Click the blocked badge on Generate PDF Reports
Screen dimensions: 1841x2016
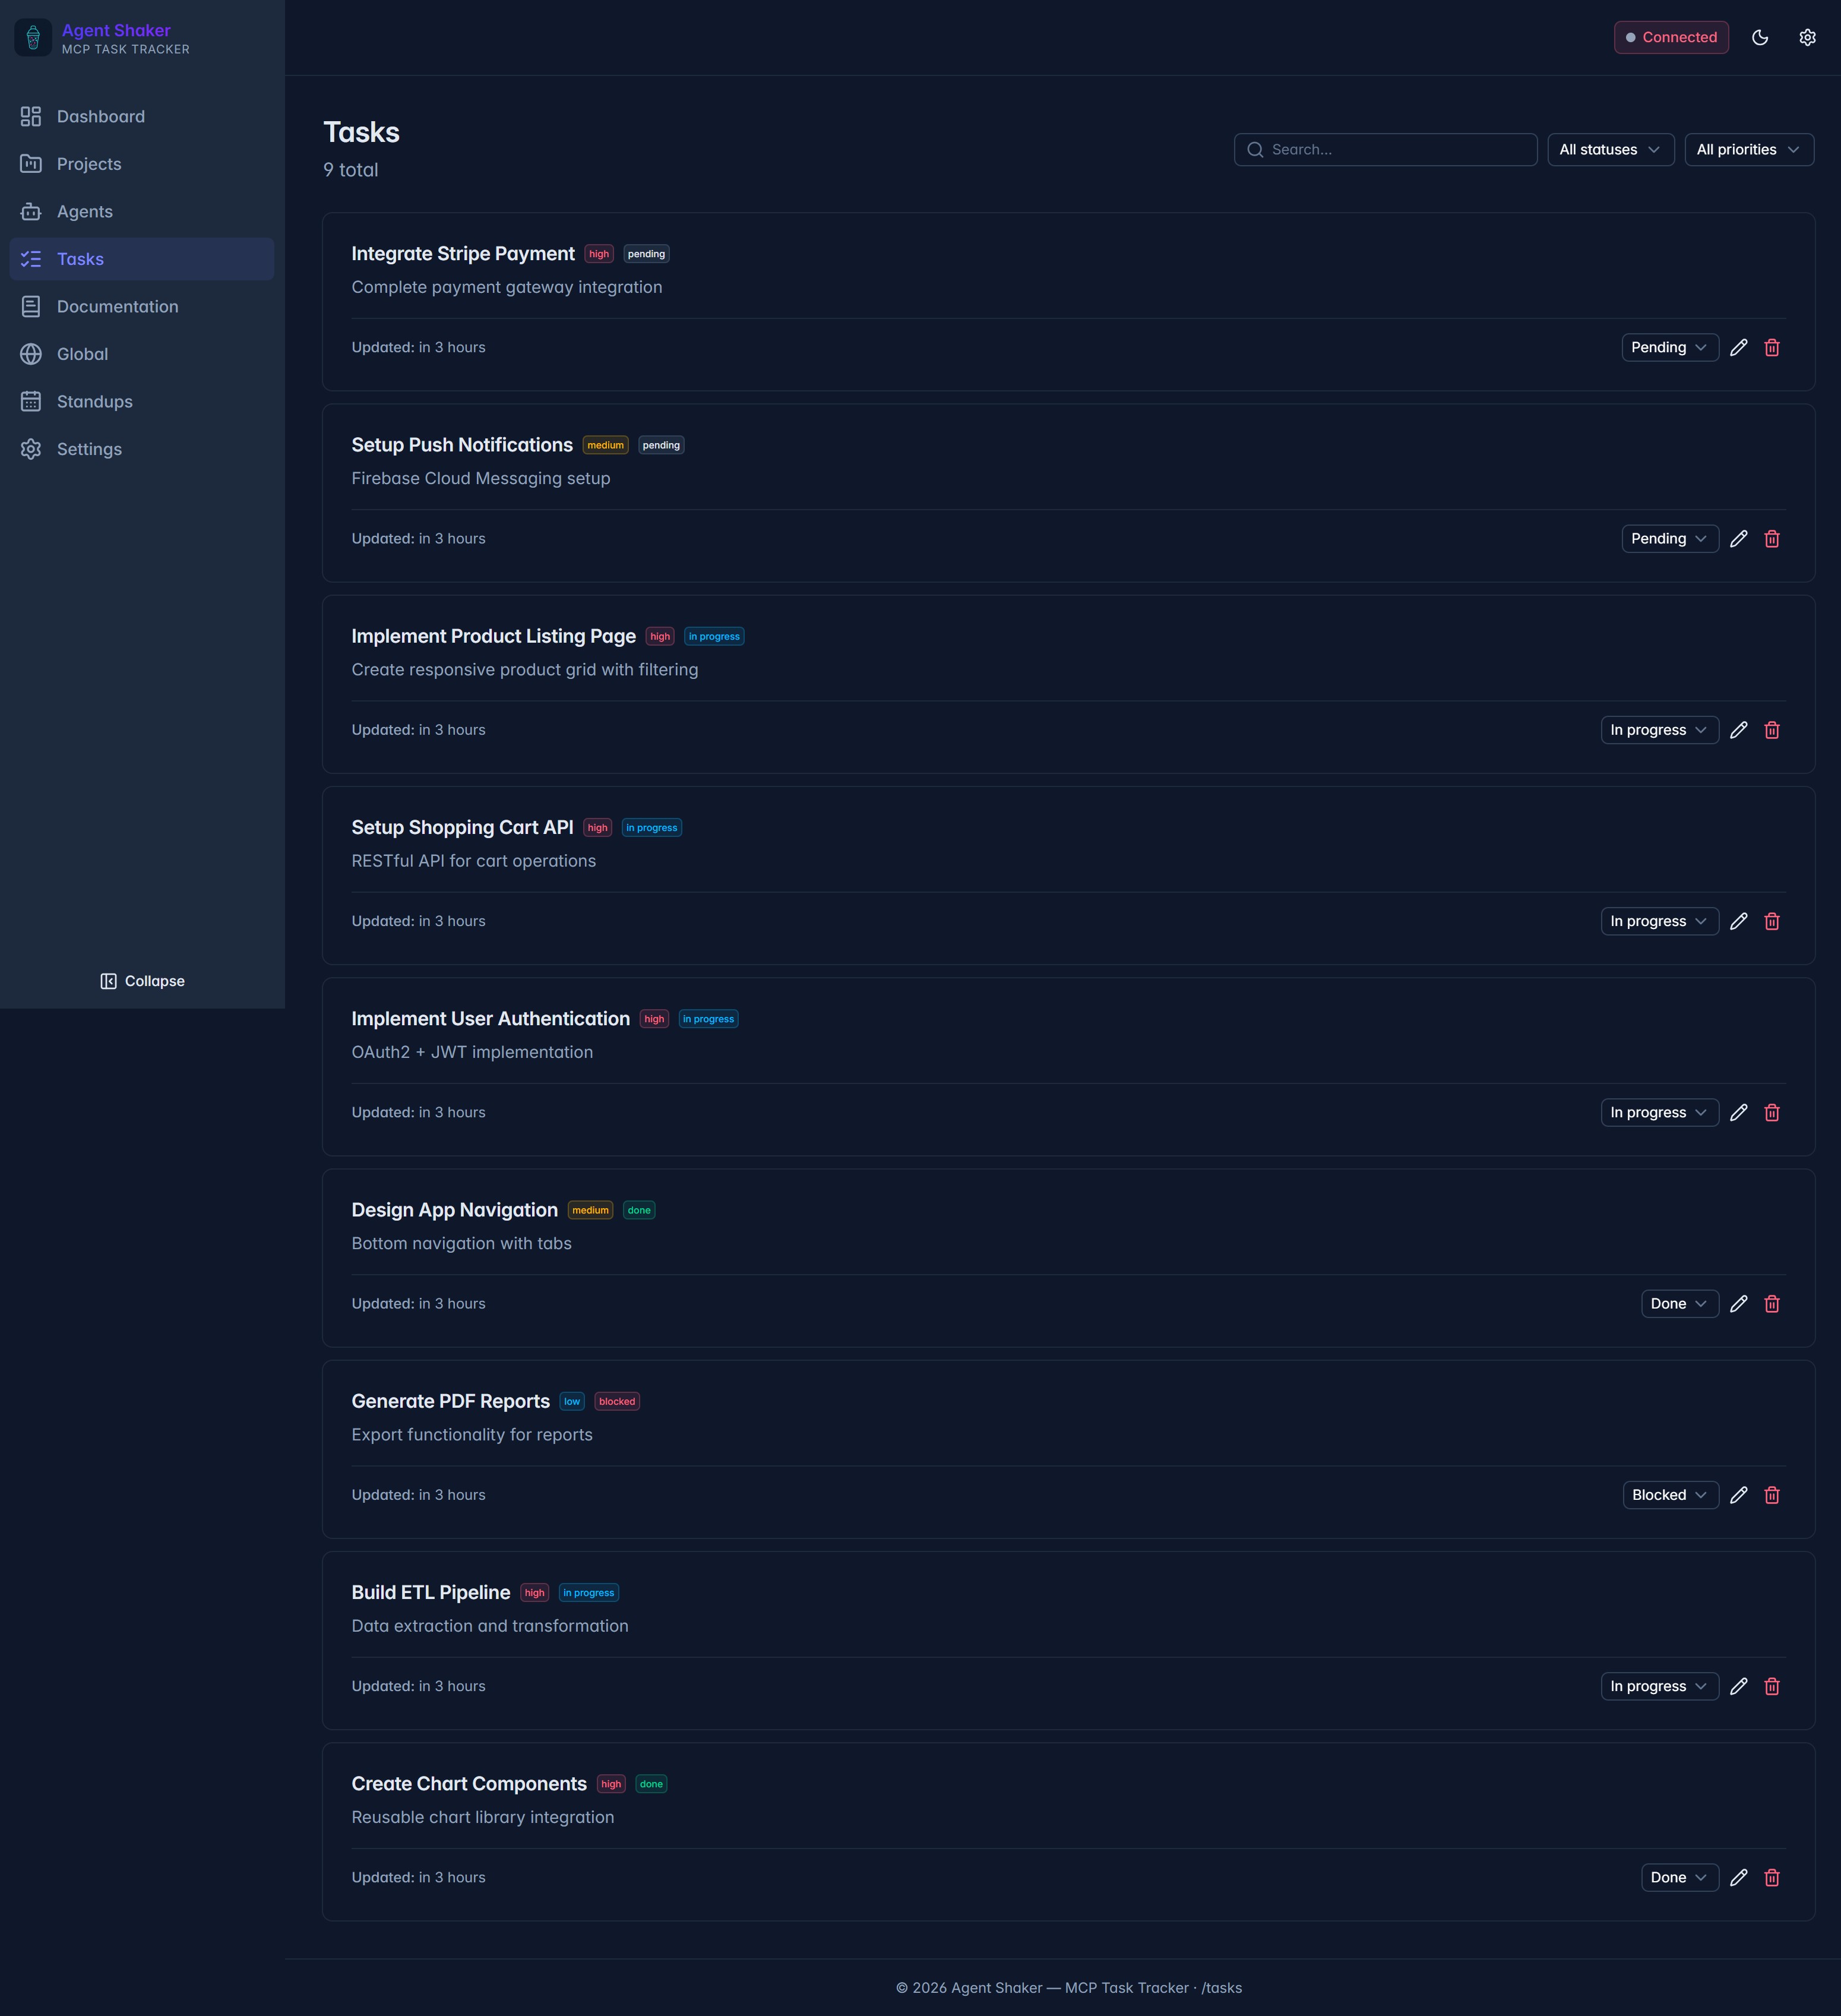pyautogui.click(x=617, y=1402)
